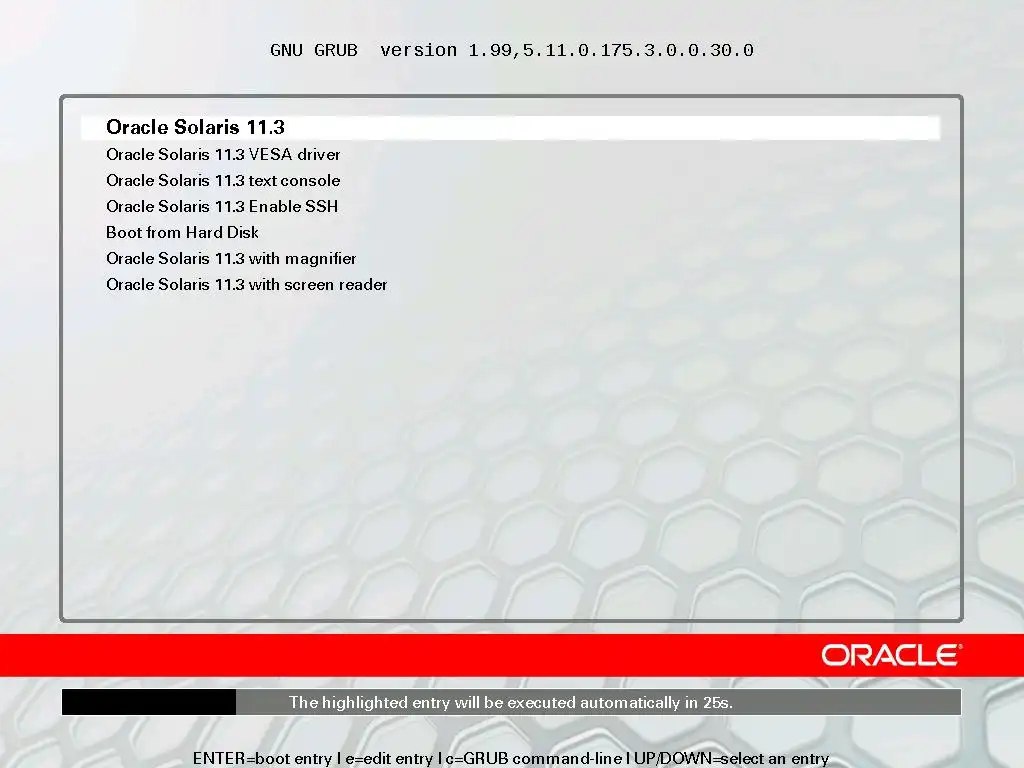The height and width of the screenshot is (768, 1024).
Task: Click the automatic boot countdown progress bar
Action: tap(511, 702)
